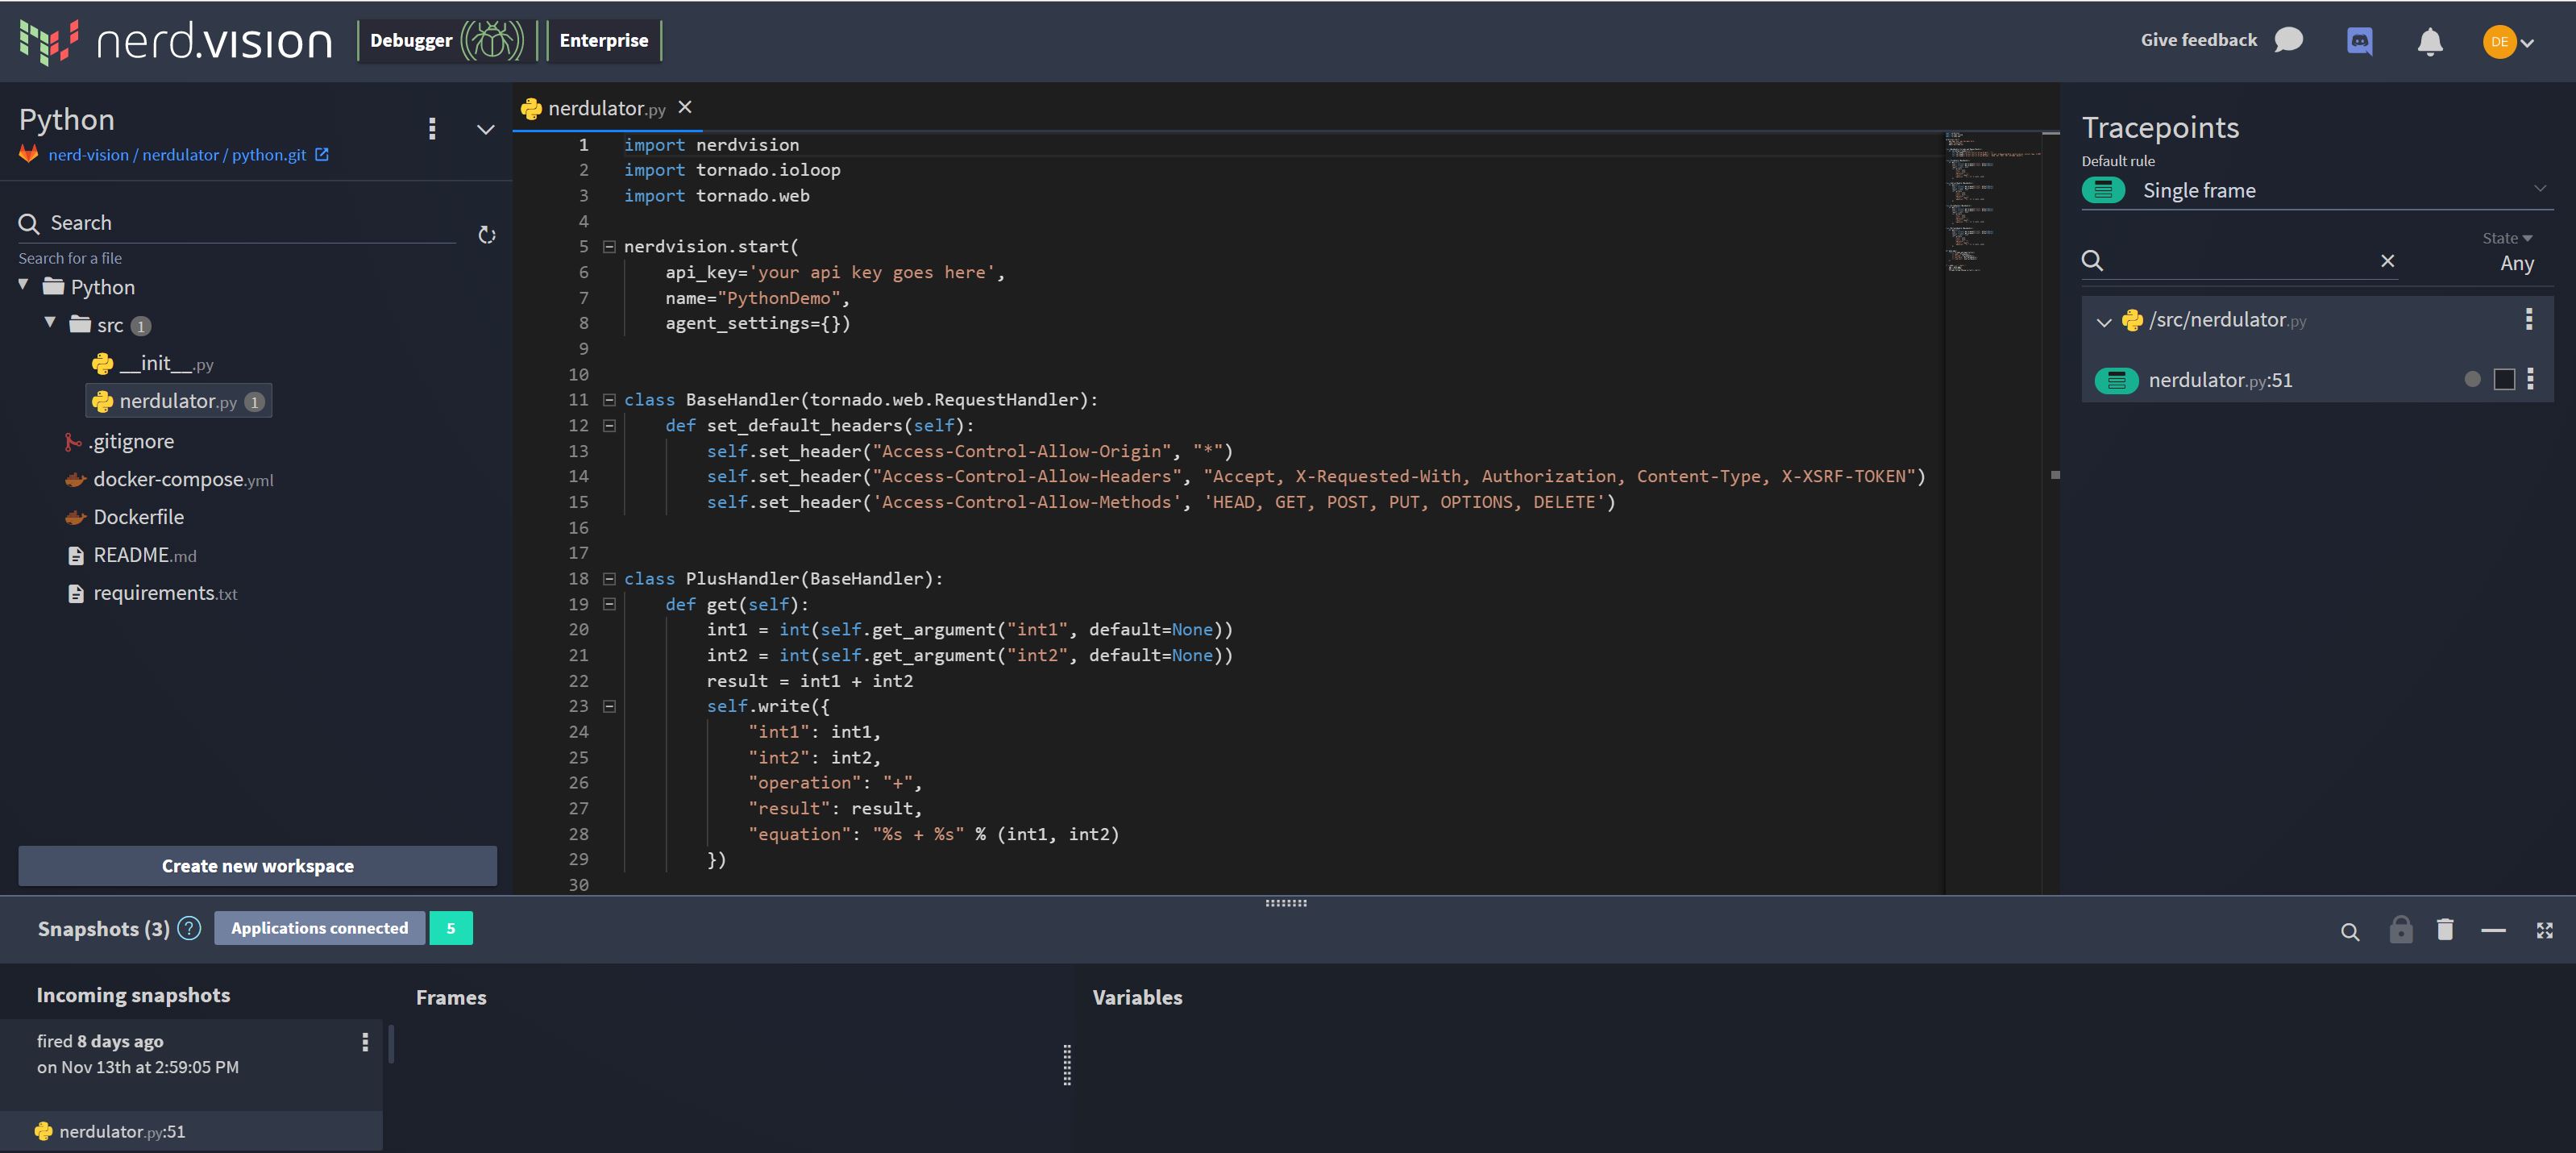Click Frames/Variables vertical divider handle
This screenshot has height=1153, width=2576.
click(x=1067, y=1065)
